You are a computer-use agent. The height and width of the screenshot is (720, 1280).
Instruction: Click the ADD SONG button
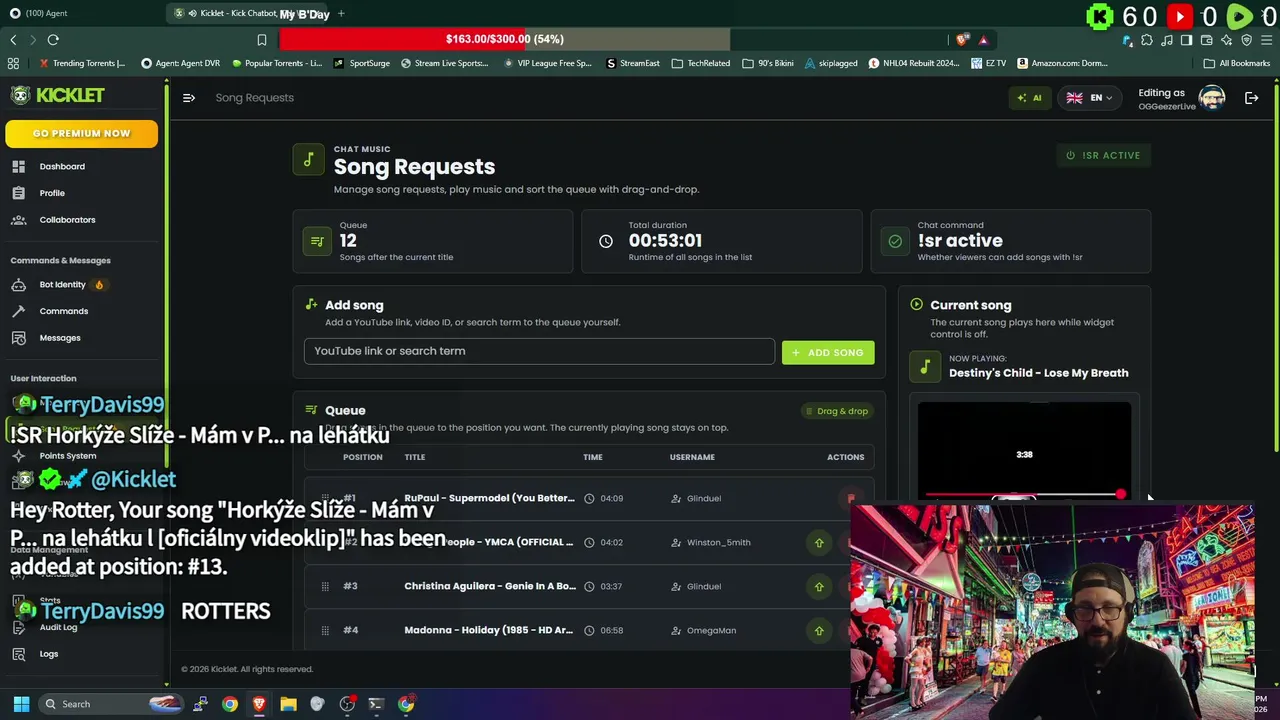pyautogui.click(x=828, y=352)
